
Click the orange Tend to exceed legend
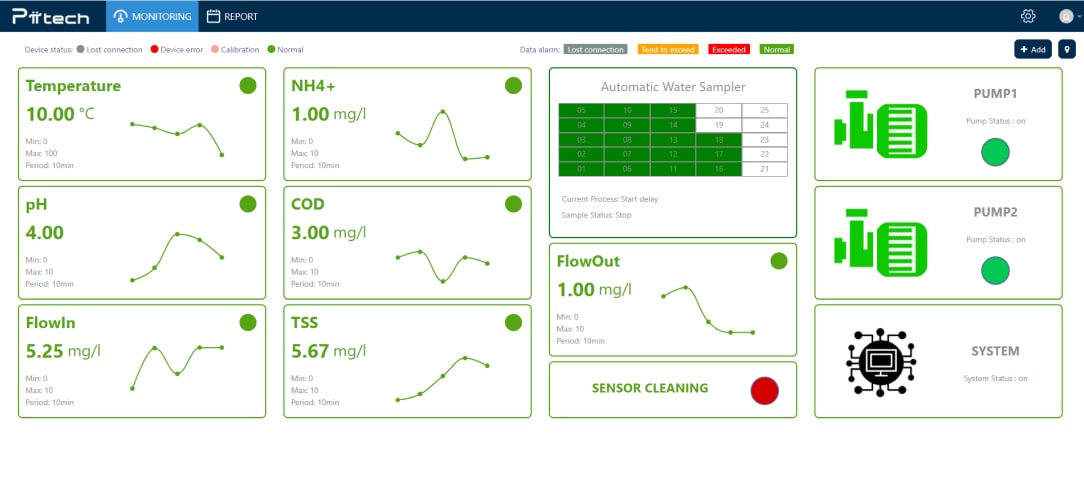tap(668, 50)
